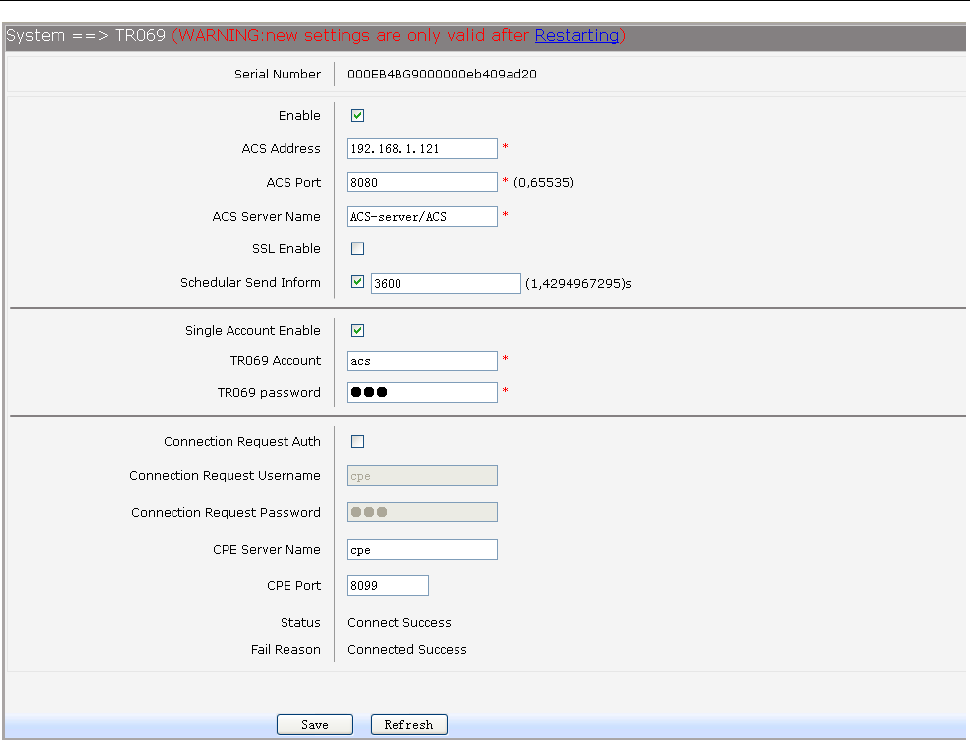Focus the ACS Server Name field
This screenshot has height=740, width=970.
(x=422, y=217)
